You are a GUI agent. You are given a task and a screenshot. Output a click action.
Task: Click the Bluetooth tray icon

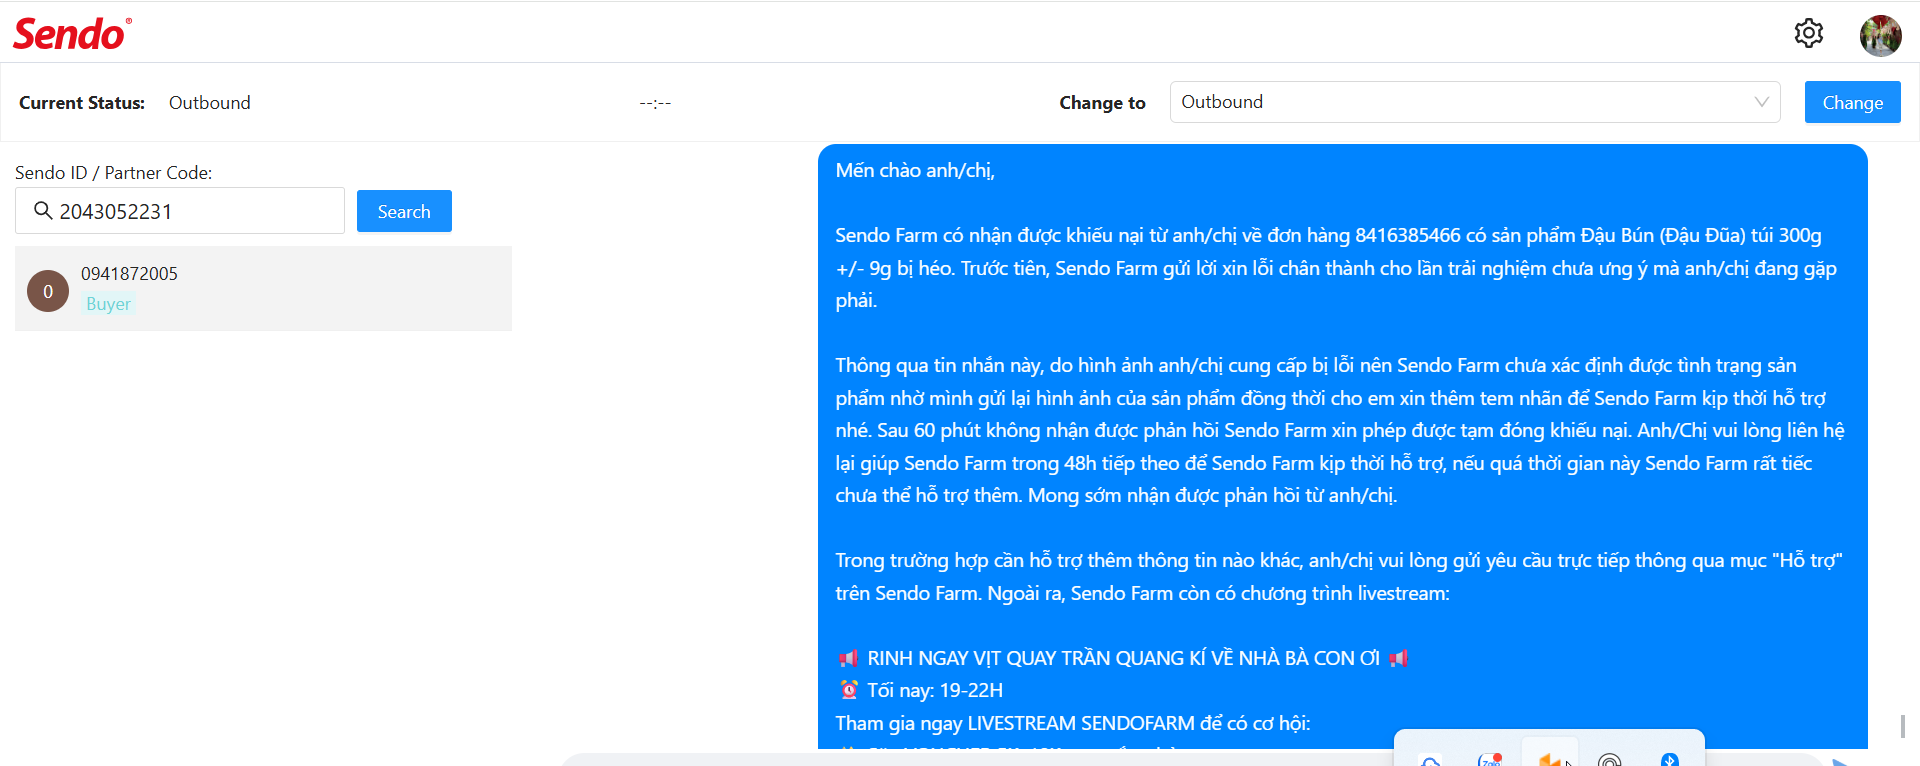tap(1669, 760)
